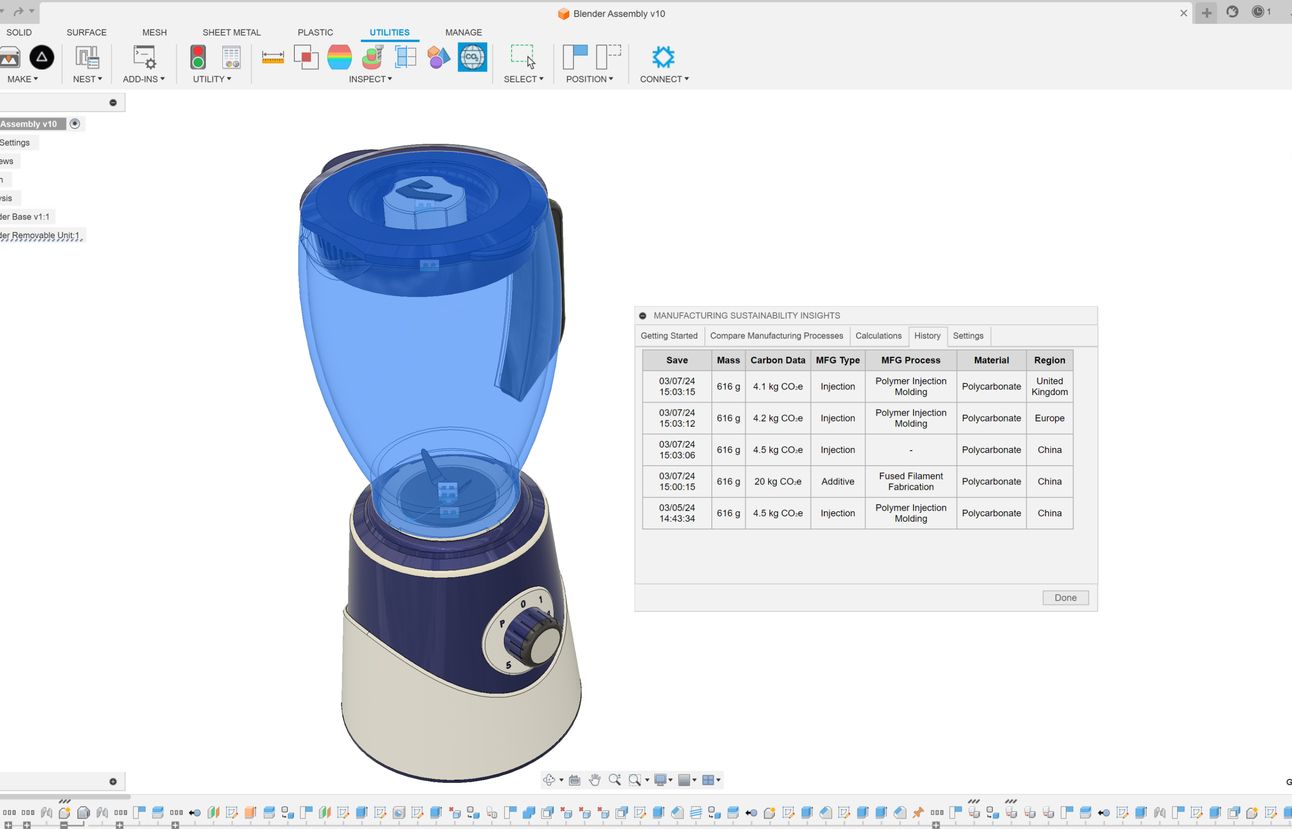
Task: Open the Compare Manufacturing Processes tab
Action: tap(776, 336)
